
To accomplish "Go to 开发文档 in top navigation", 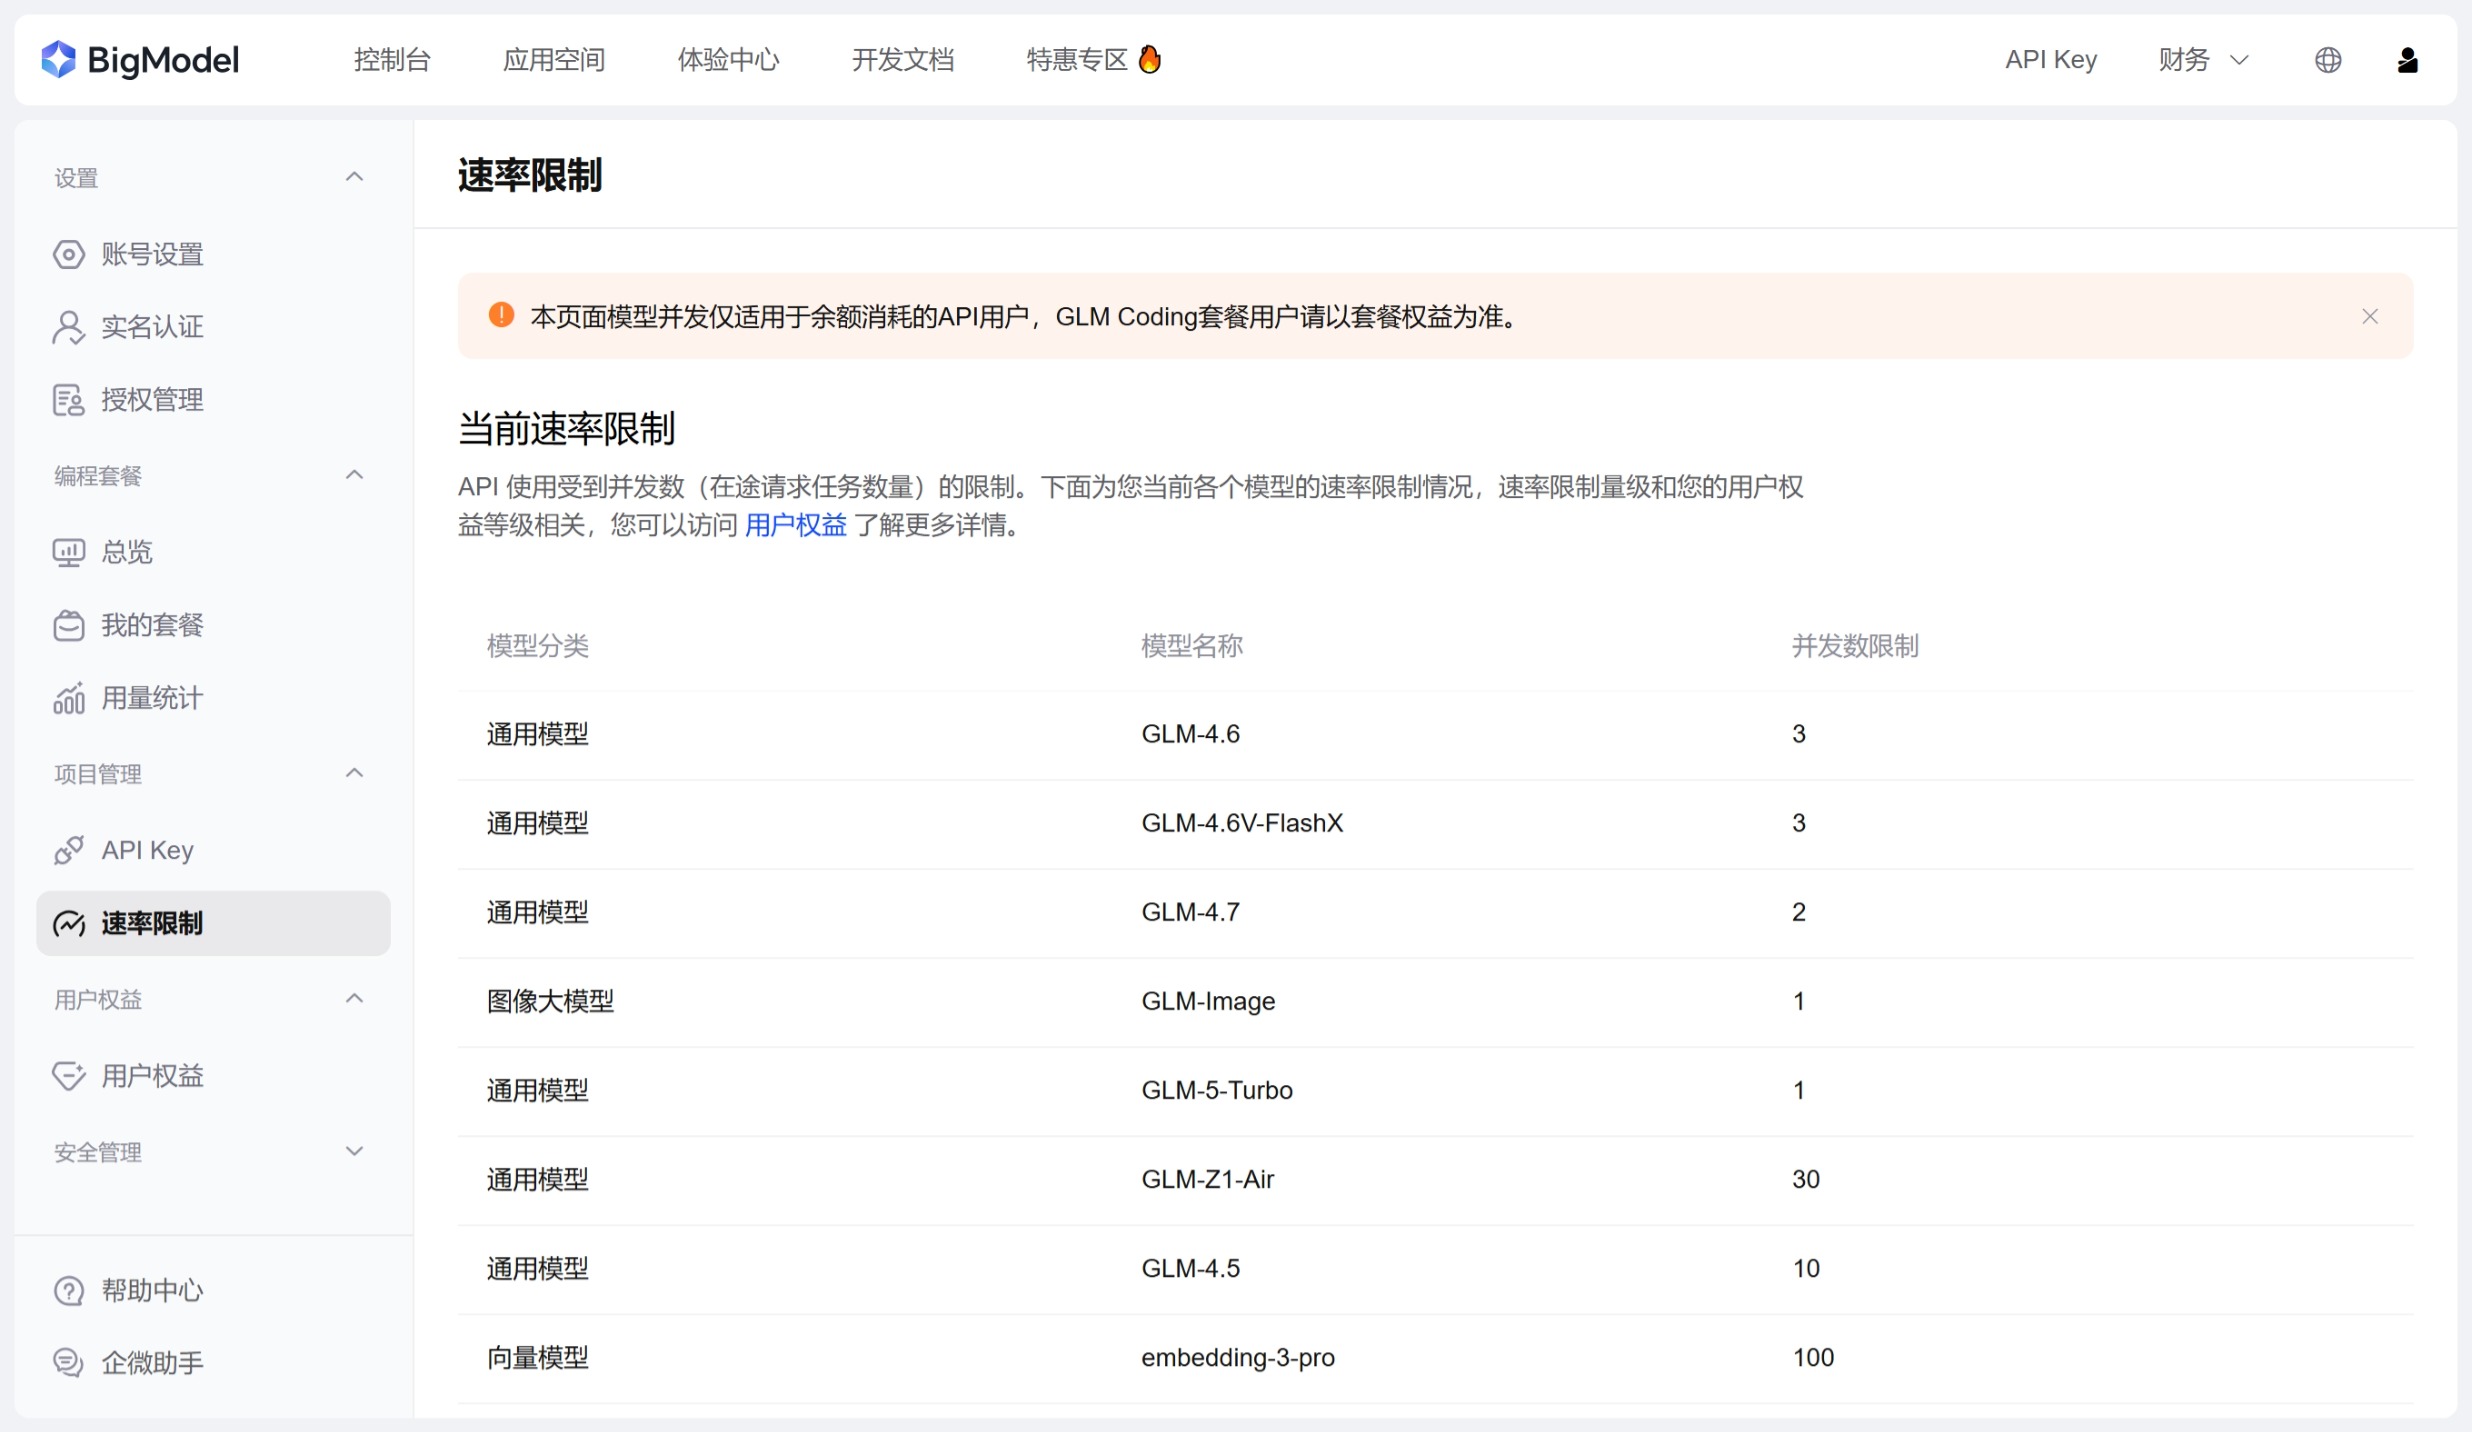I will [x=902, y=60].
